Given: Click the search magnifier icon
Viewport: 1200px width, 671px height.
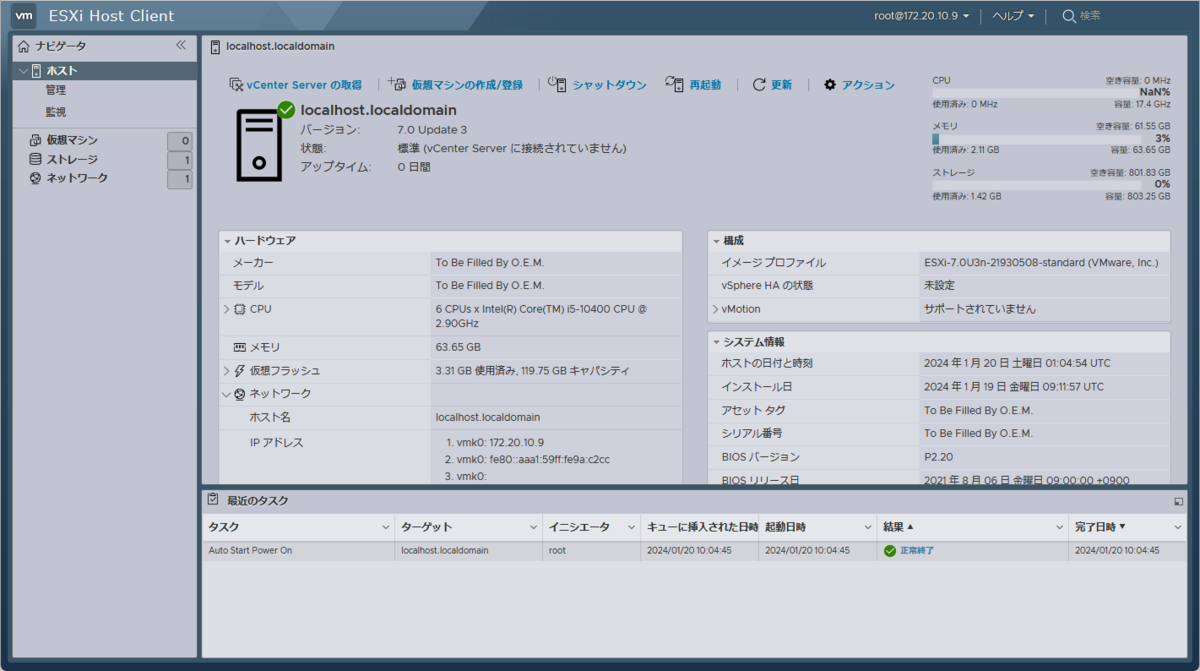Looking at the screenshot, I should (x=1069, y=16).
